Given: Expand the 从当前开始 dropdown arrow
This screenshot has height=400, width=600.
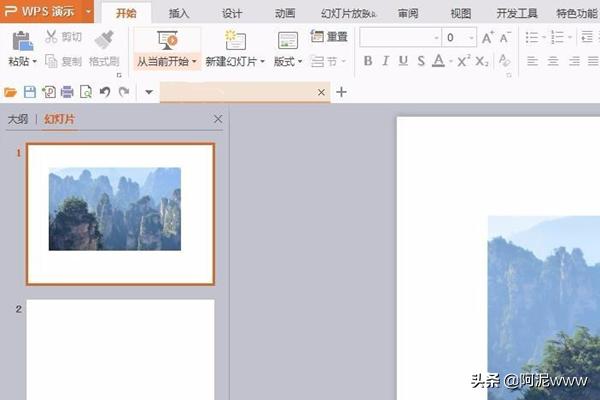Looking at the screenshot, I should click(194, 62).
